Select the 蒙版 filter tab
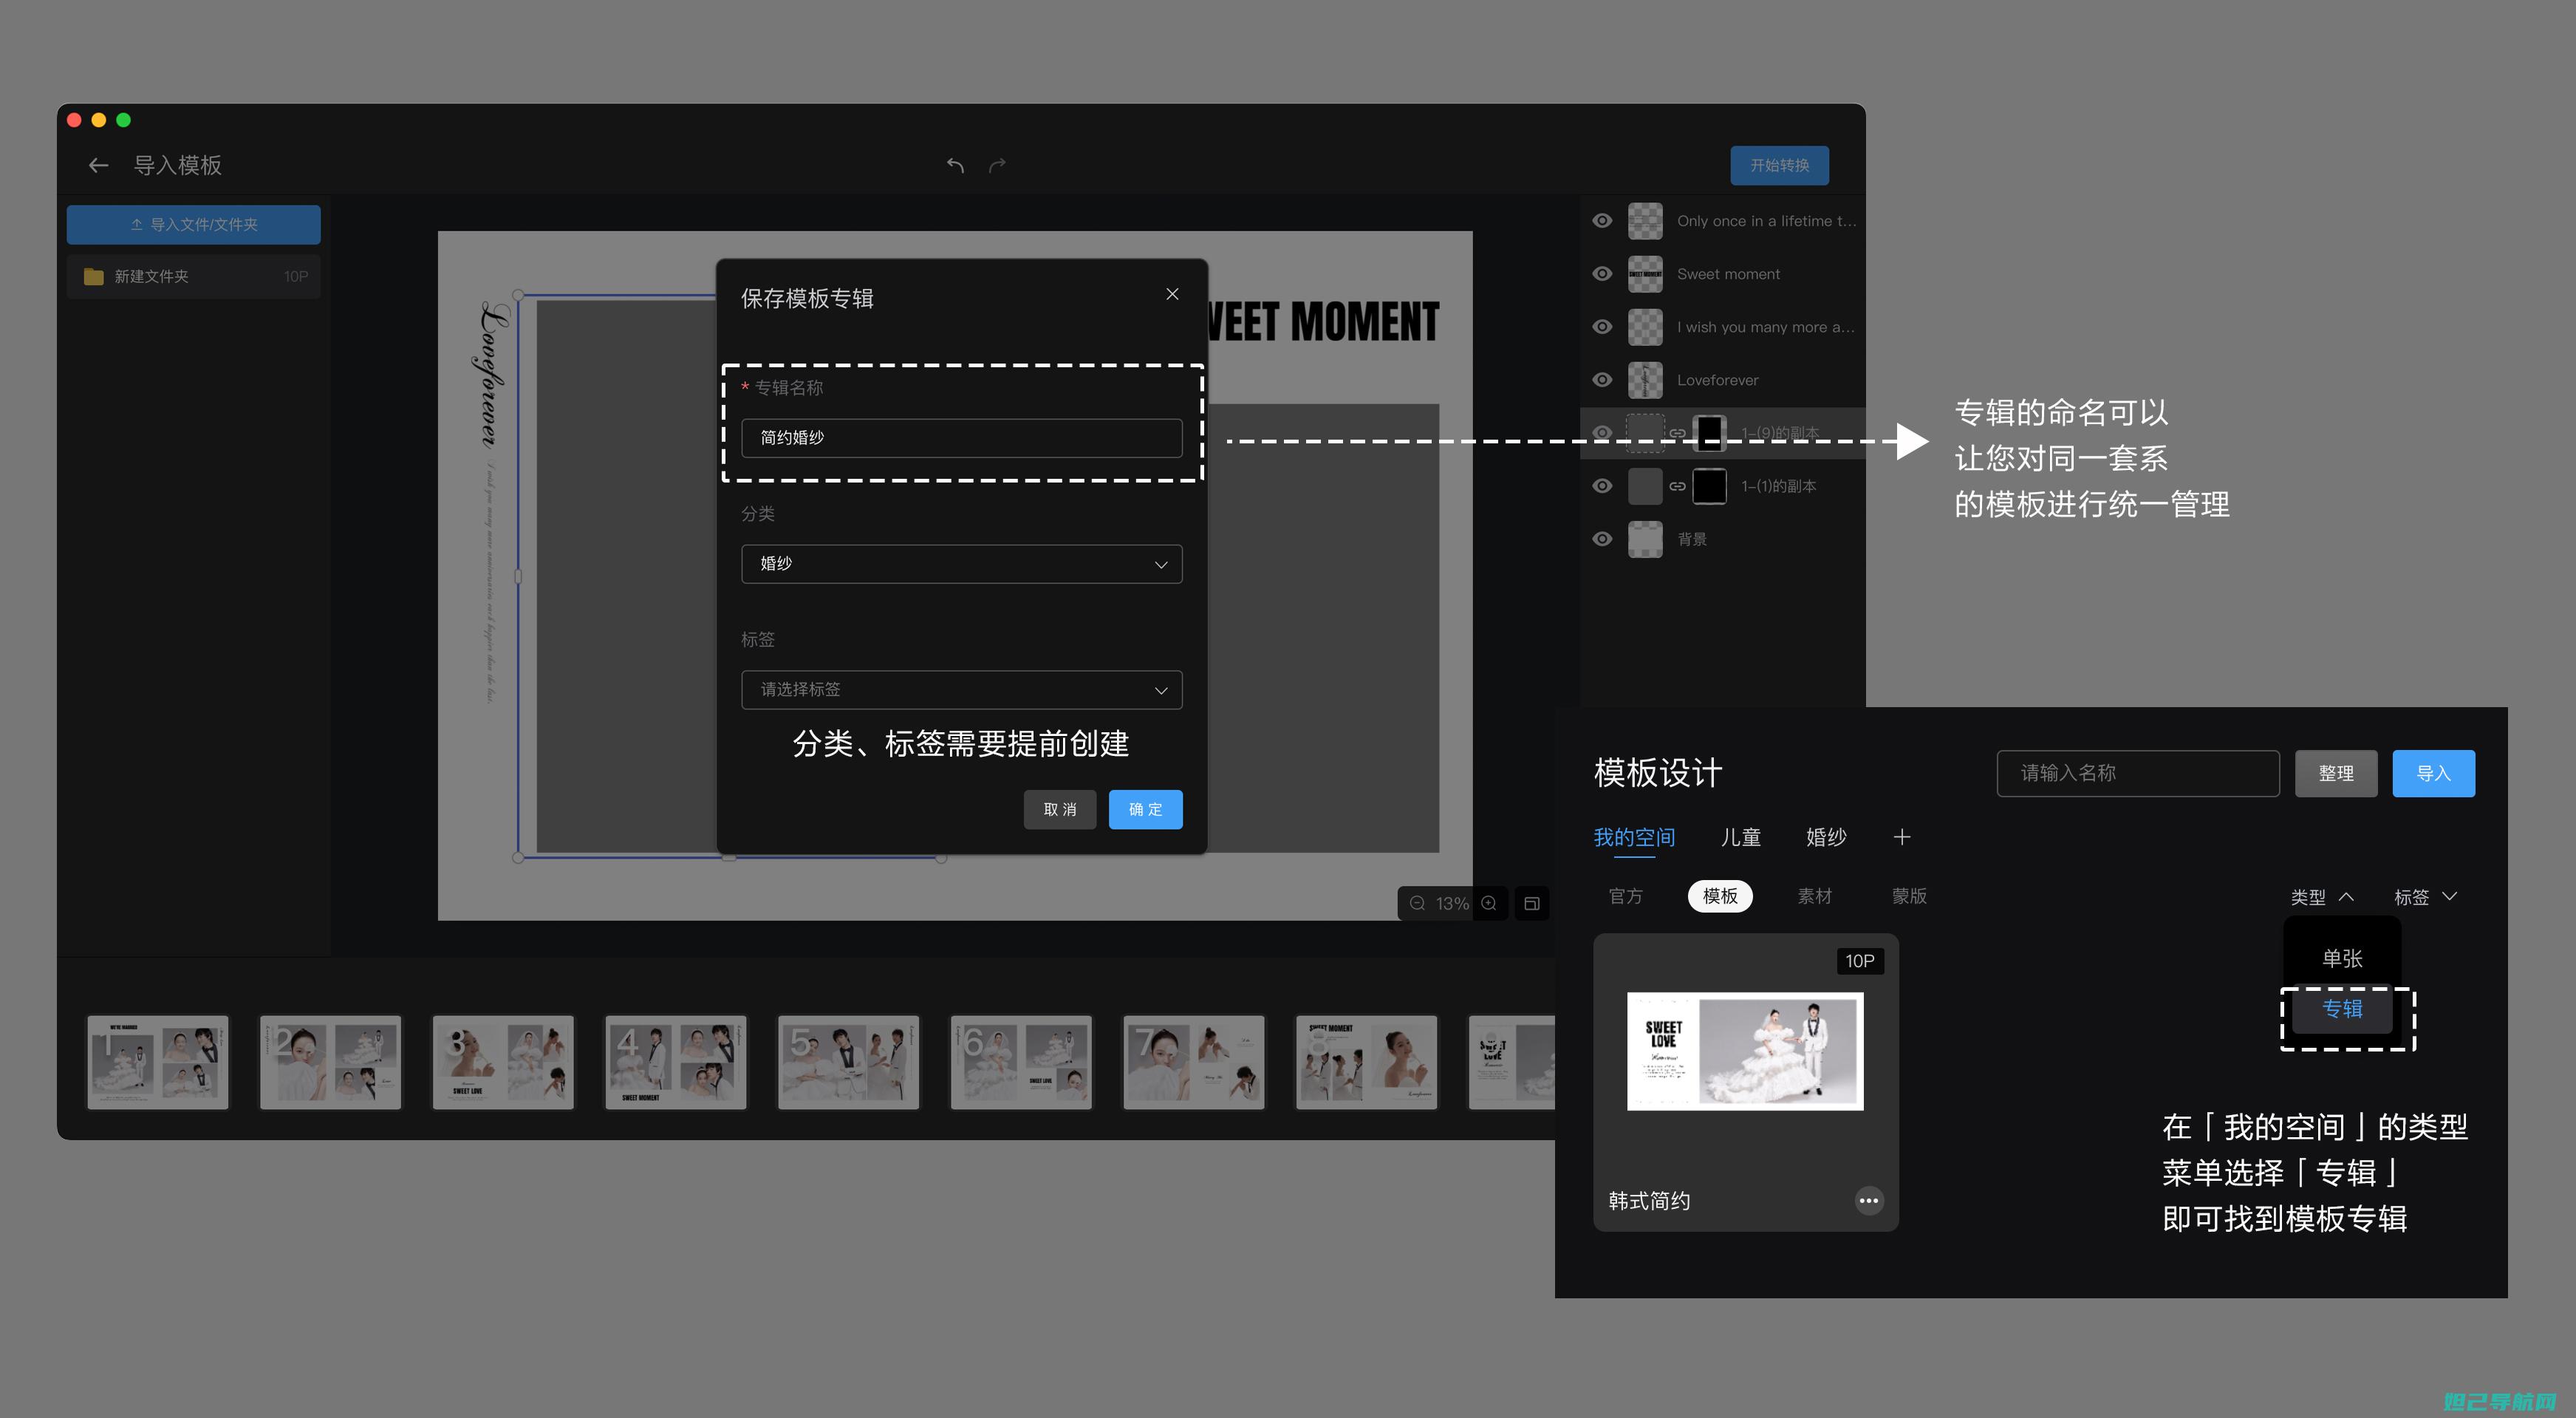The image size is (2576, 1418). coord(1909,896)
